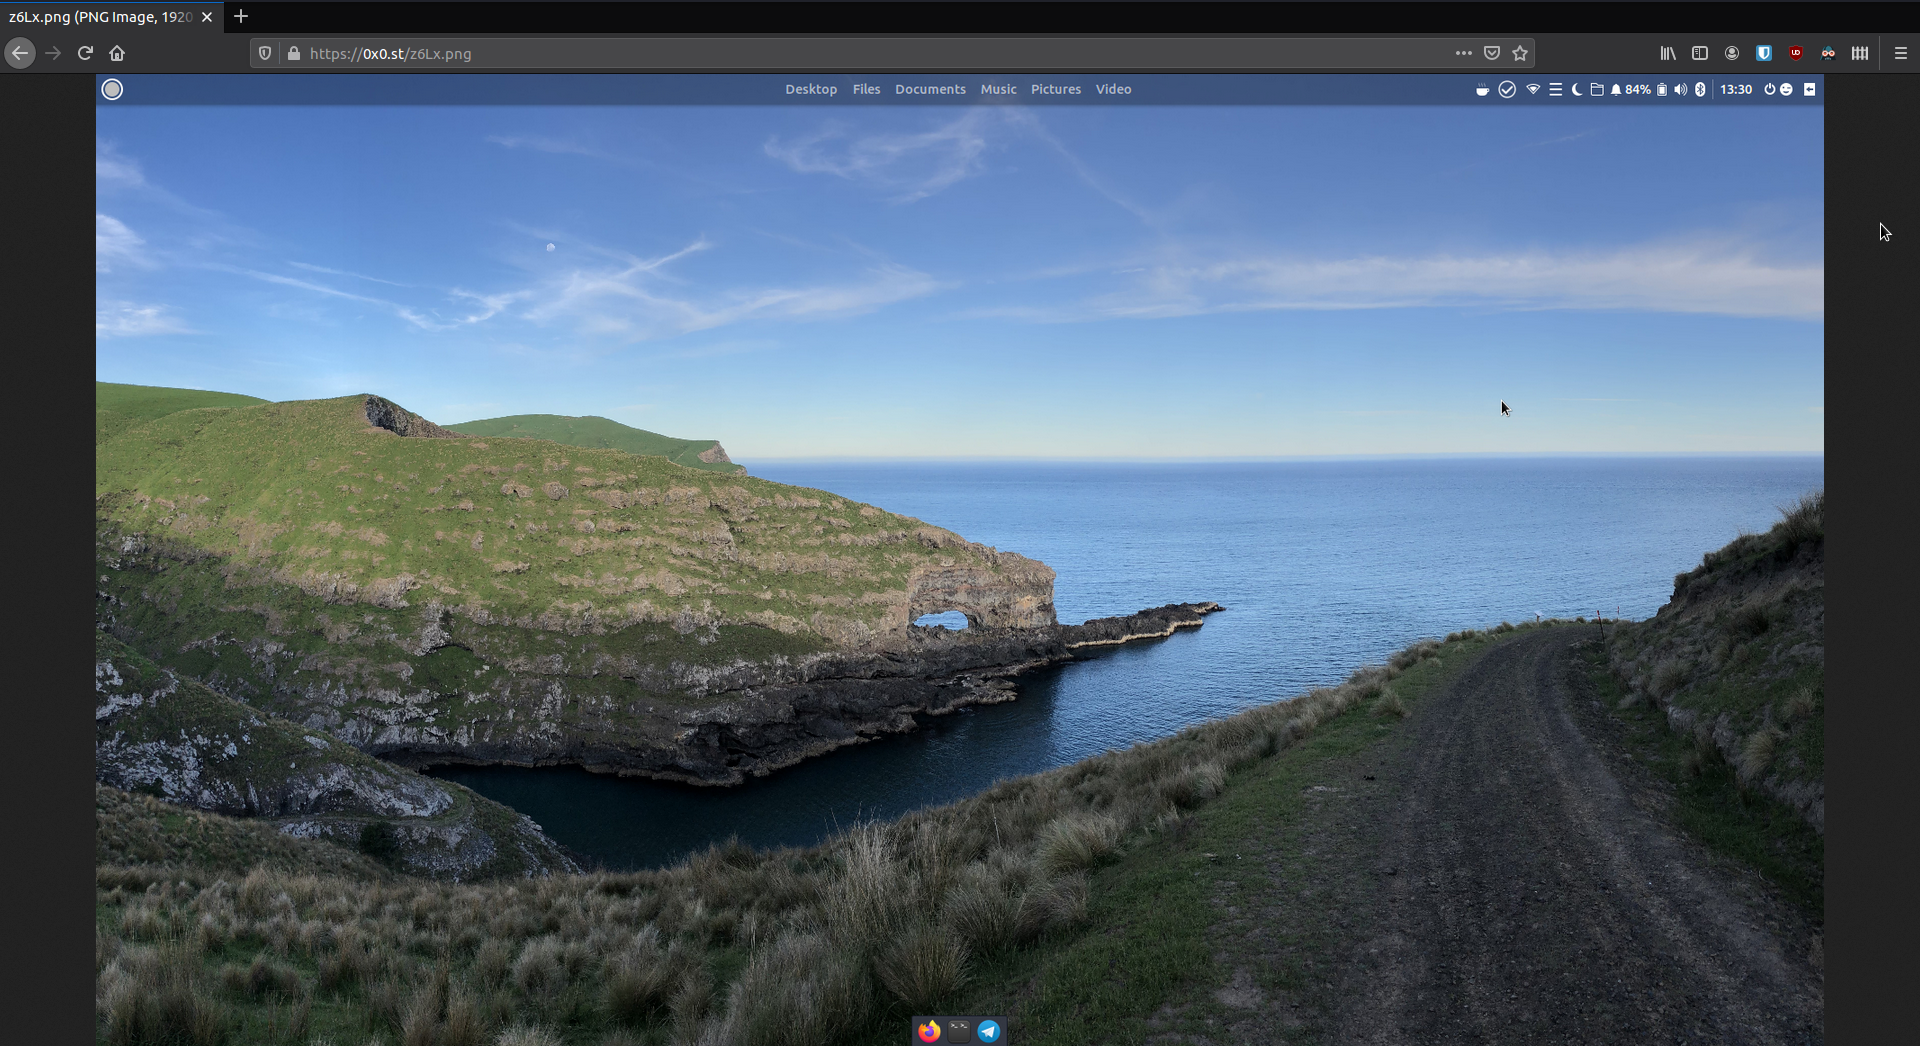This screenshot has width=1920, height=1046.
Task: Click the left-arrow panel icon
Action: 1809,90
